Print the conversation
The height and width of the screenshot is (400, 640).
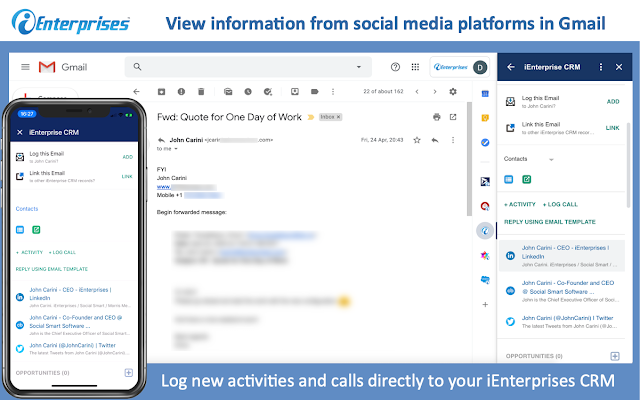pyautogui.click(x=437, y=117)
